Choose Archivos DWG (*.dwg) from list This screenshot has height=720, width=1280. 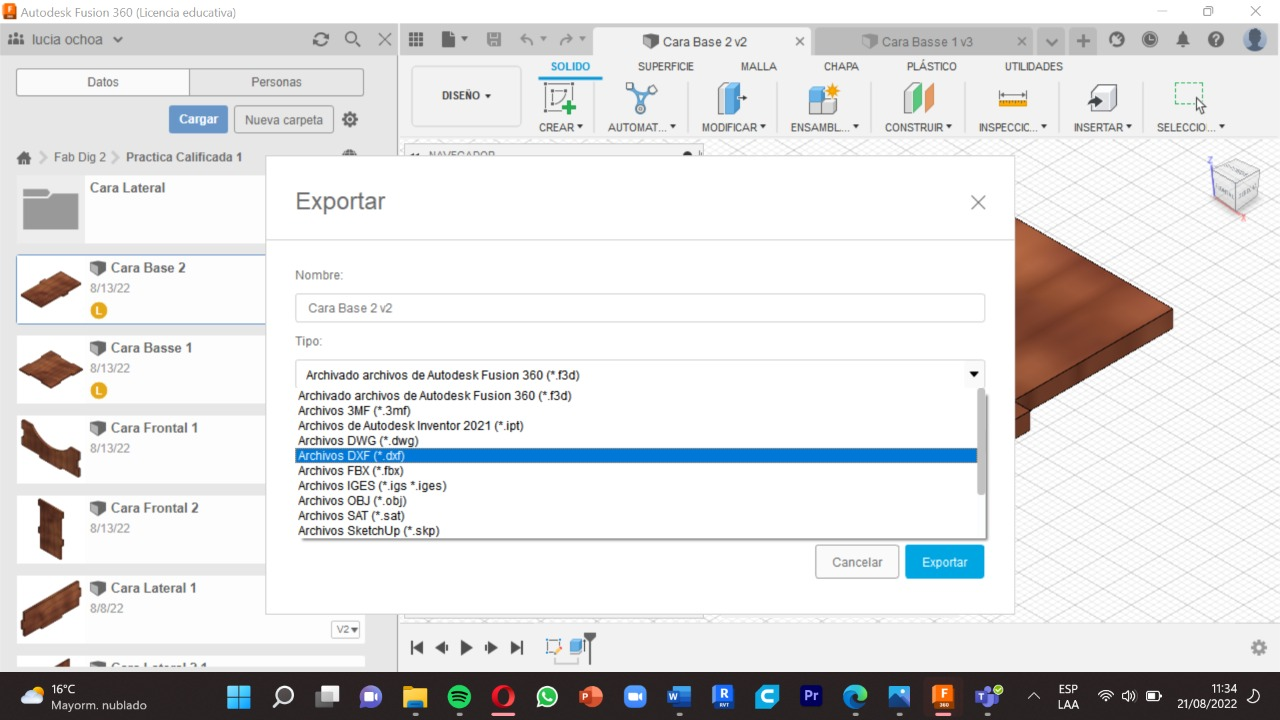coord(636,441)
